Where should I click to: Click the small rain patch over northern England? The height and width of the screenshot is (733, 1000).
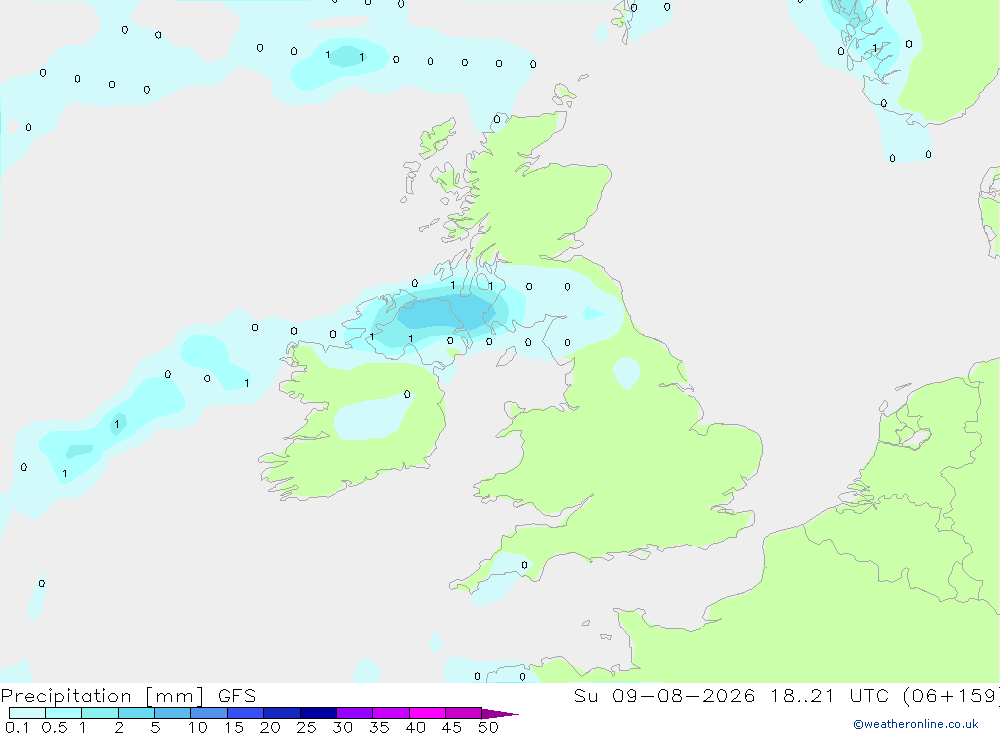(x=627, y=373)
